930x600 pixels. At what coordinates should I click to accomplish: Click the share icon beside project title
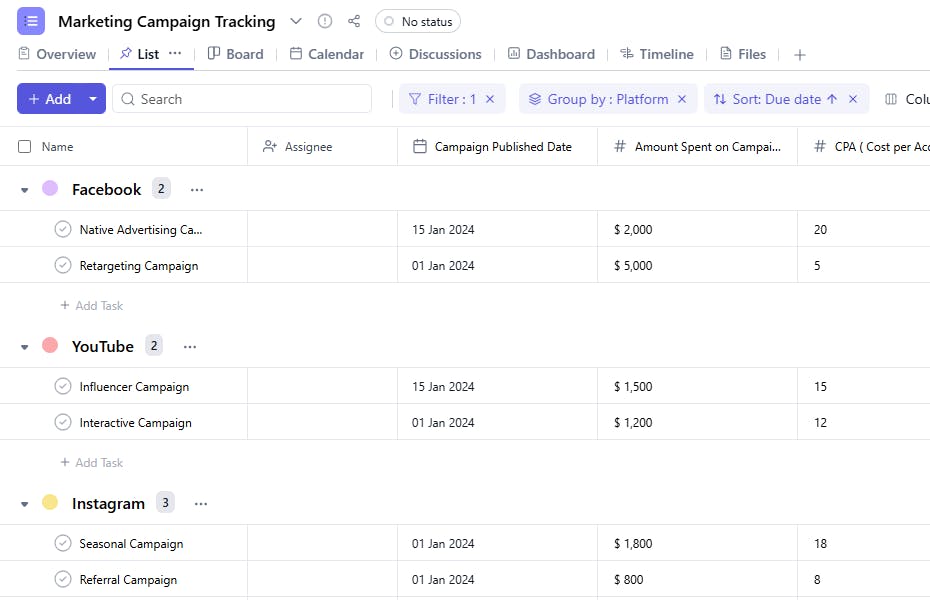pyautogui.click(x=354, y=21)
